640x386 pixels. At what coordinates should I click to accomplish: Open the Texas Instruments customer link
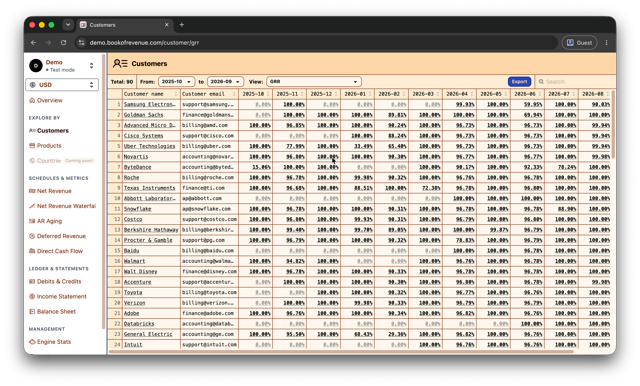click(149, 188)
